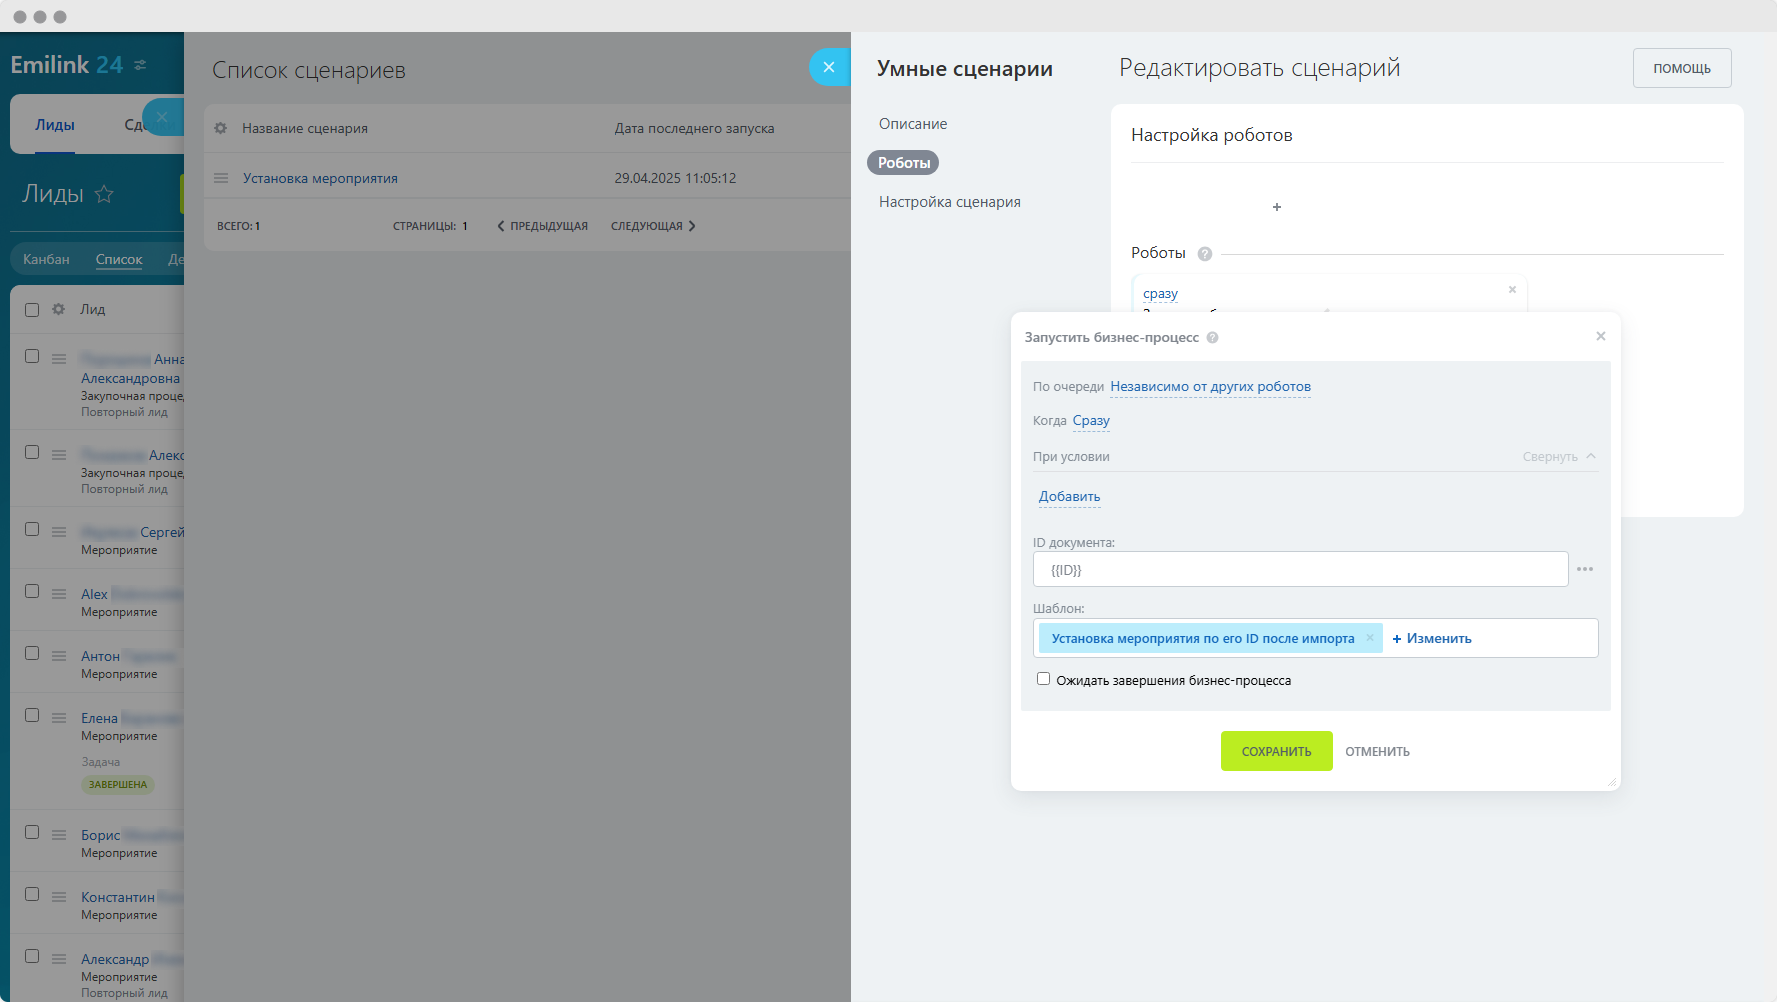
Task: Close the side panel with blue X button
Action: [828, 67]
